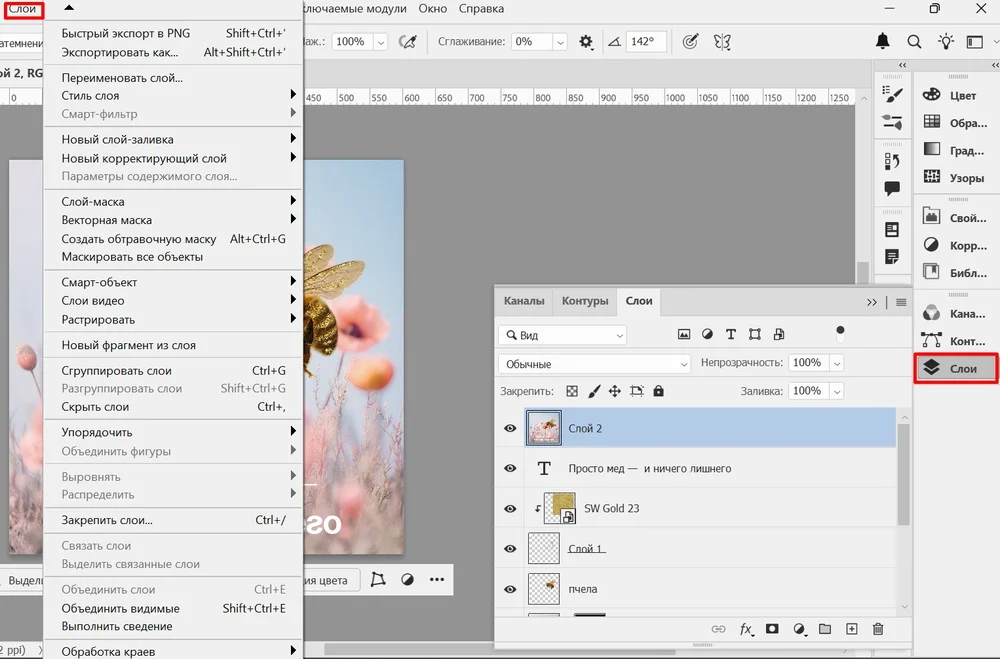Click the search magnifier in top bar

tap(914, 42)
